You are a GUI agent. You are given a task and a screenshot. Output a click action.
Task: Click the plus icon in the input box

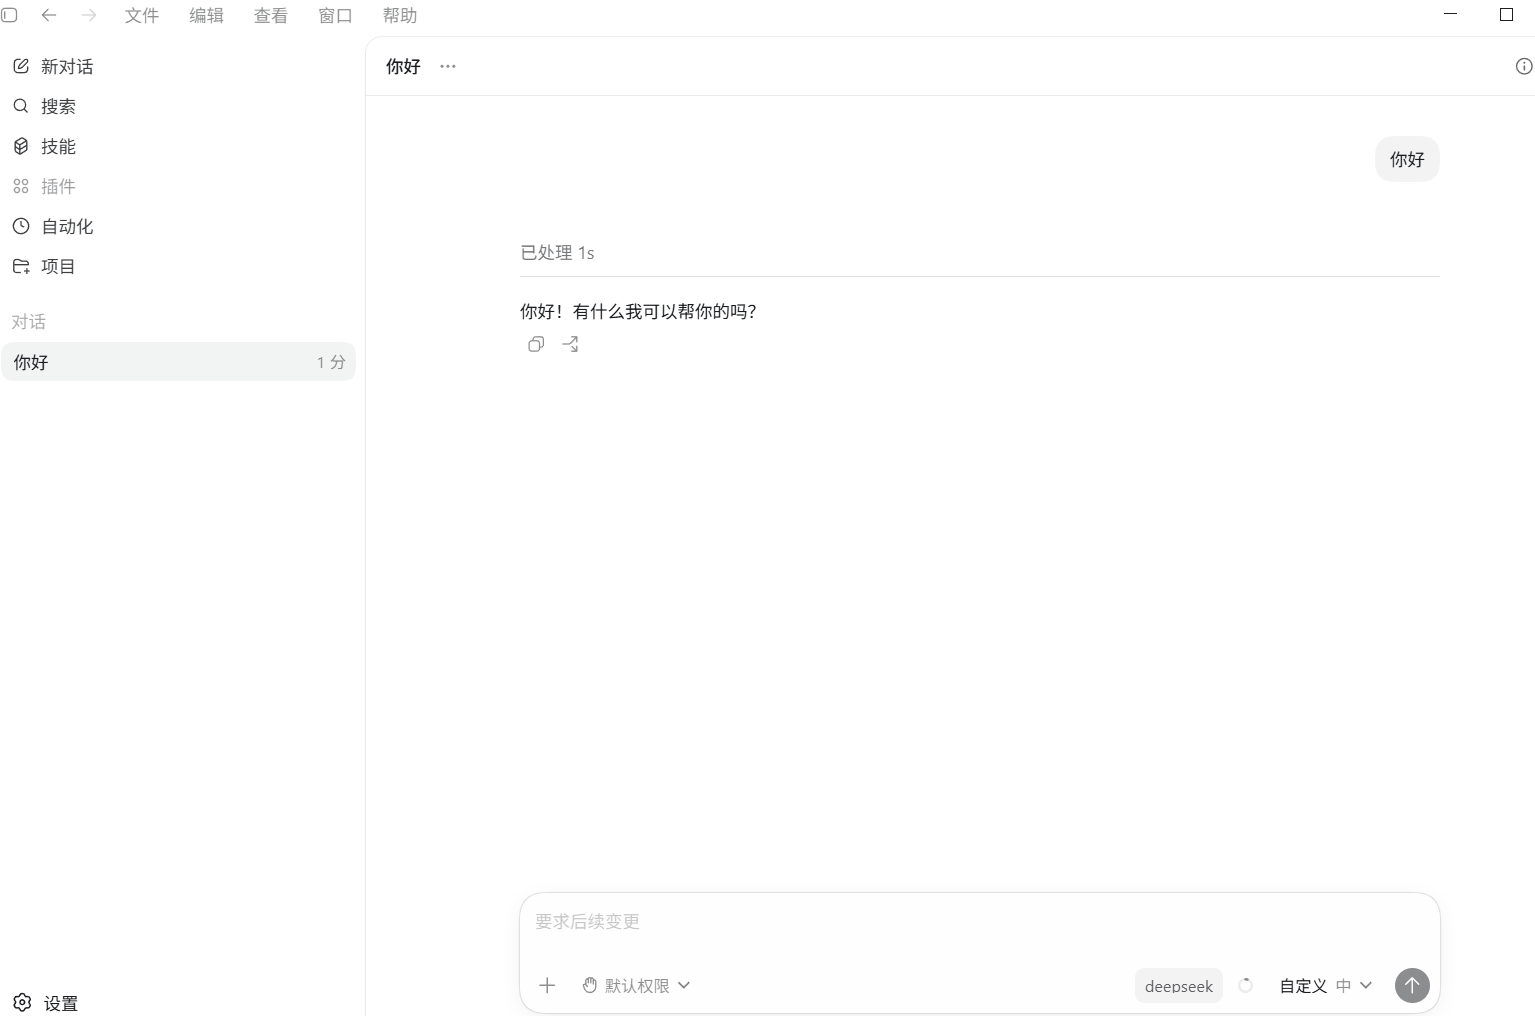[547, 985]
